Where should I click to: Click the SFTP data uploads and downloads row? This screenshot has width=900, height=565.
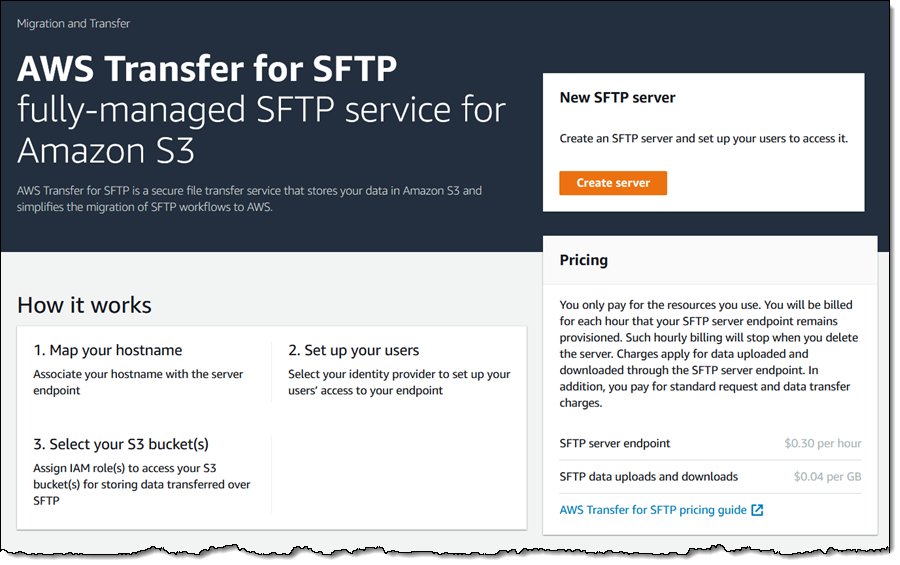(710, 477)
